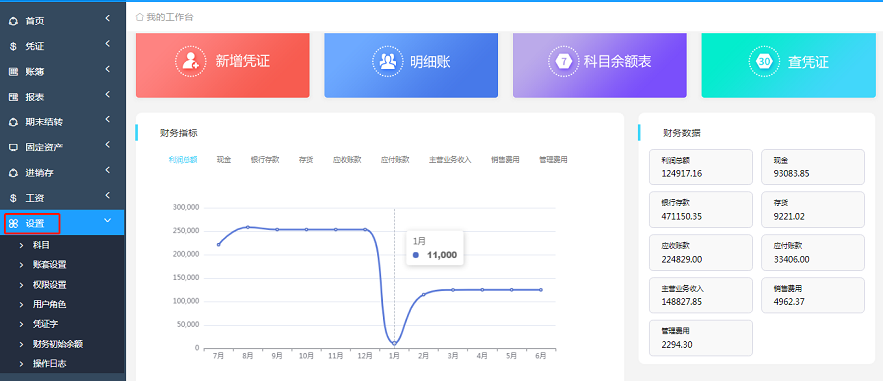
Task: Switch to the 现金 indicator tab
Action: pyautogui.click(x=224, y=160)
